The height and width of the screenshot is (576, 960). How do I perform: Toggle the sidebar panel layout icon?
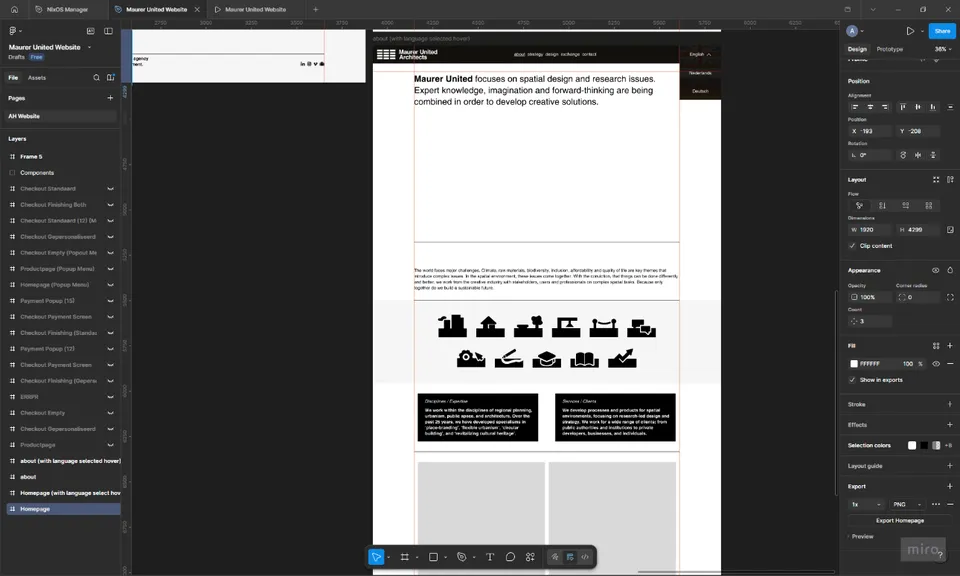108,31
